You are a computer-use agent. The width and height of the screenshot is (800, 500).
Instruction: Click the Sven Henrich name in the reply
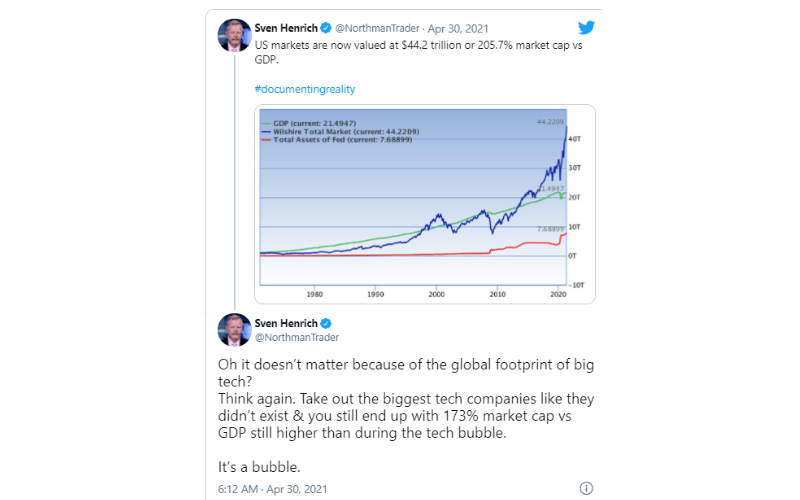[286, 323]
